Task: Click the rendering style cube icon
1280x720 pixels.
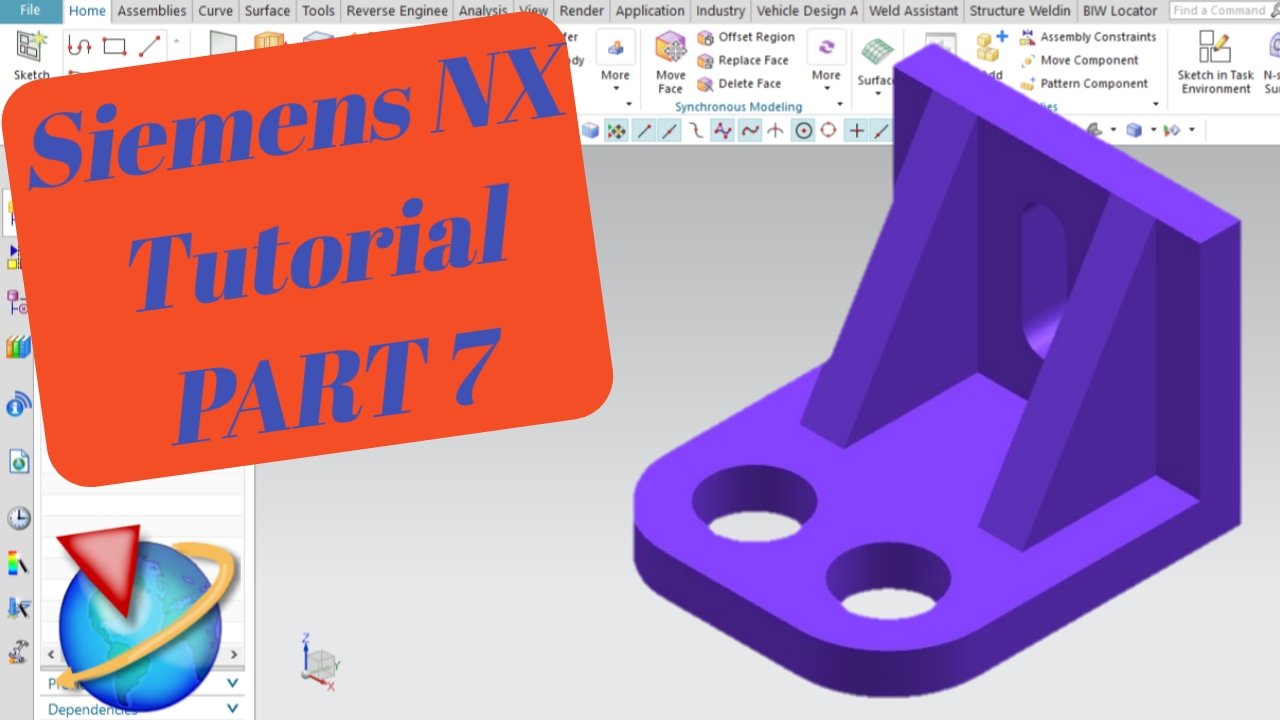Action: (1133, 130)
